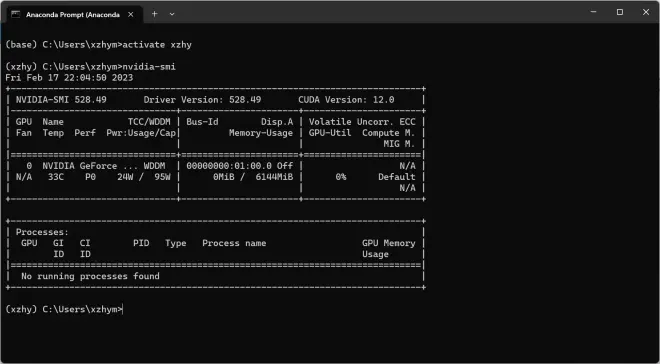Close the terminal window
Screen dimensions: 660x364
pos(646,12)
